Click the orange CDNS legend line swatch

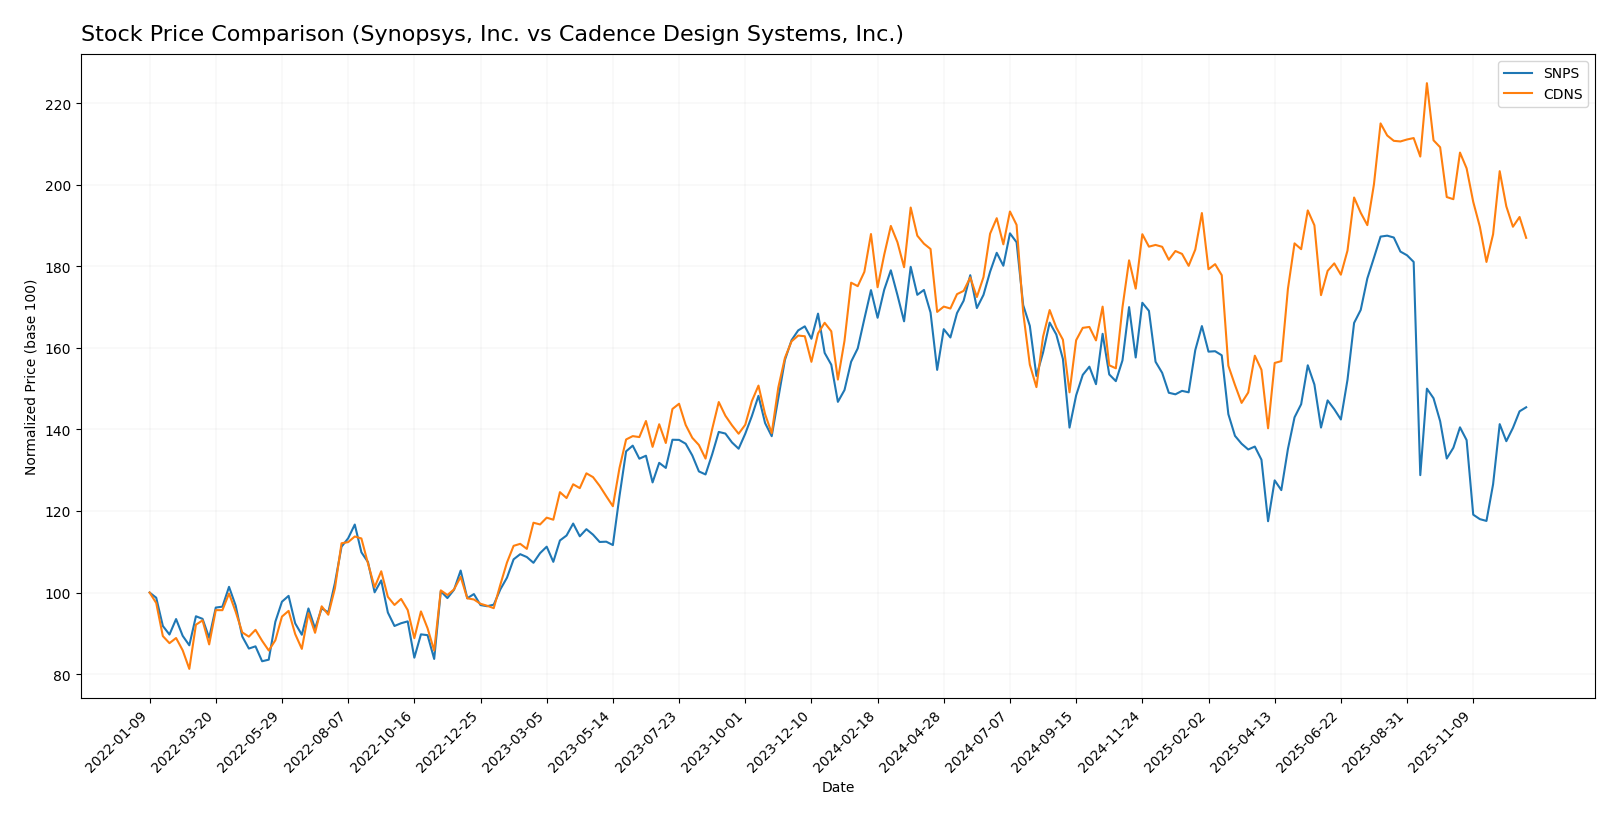(x=1520, y=95)
